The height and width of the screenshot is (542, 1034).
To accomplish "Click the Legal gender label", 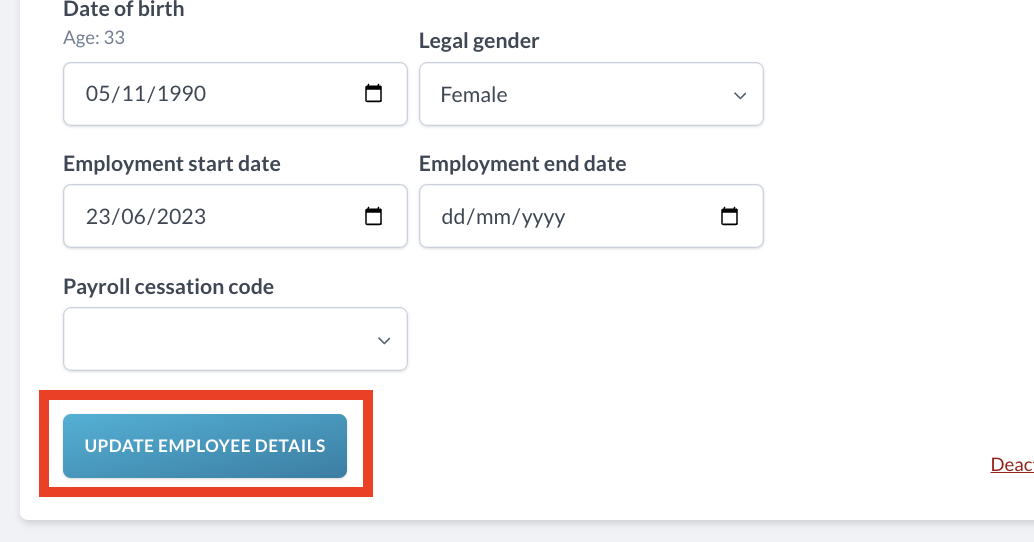I will (478, 41).
